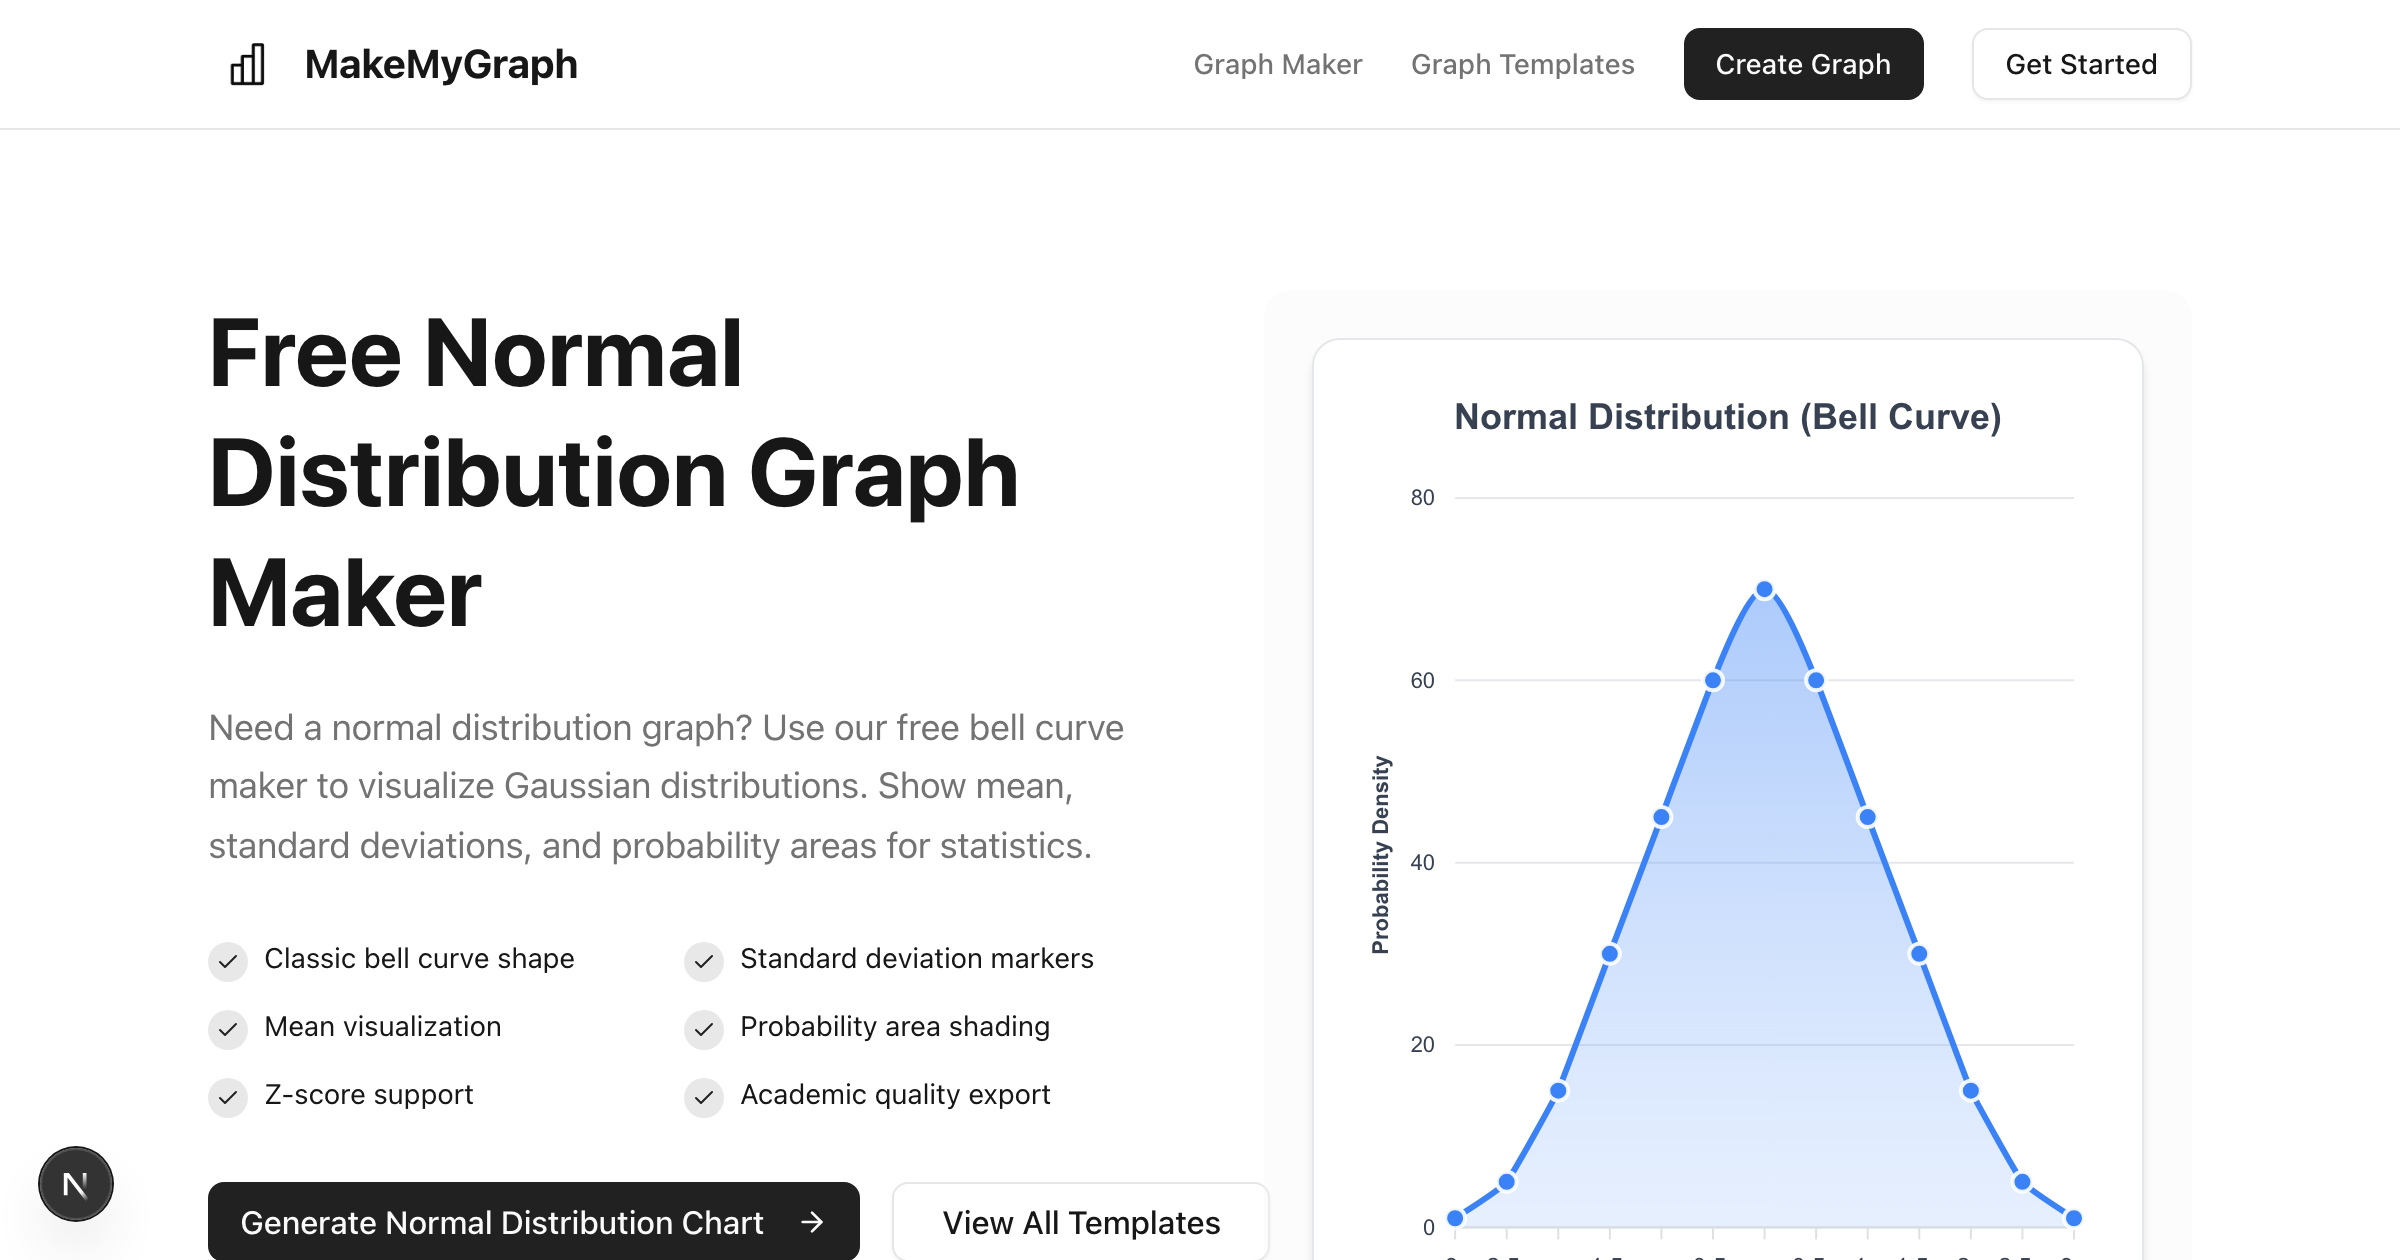
Task: Click checkmark icon beside Academic quality export
Action: (704, 1097)
